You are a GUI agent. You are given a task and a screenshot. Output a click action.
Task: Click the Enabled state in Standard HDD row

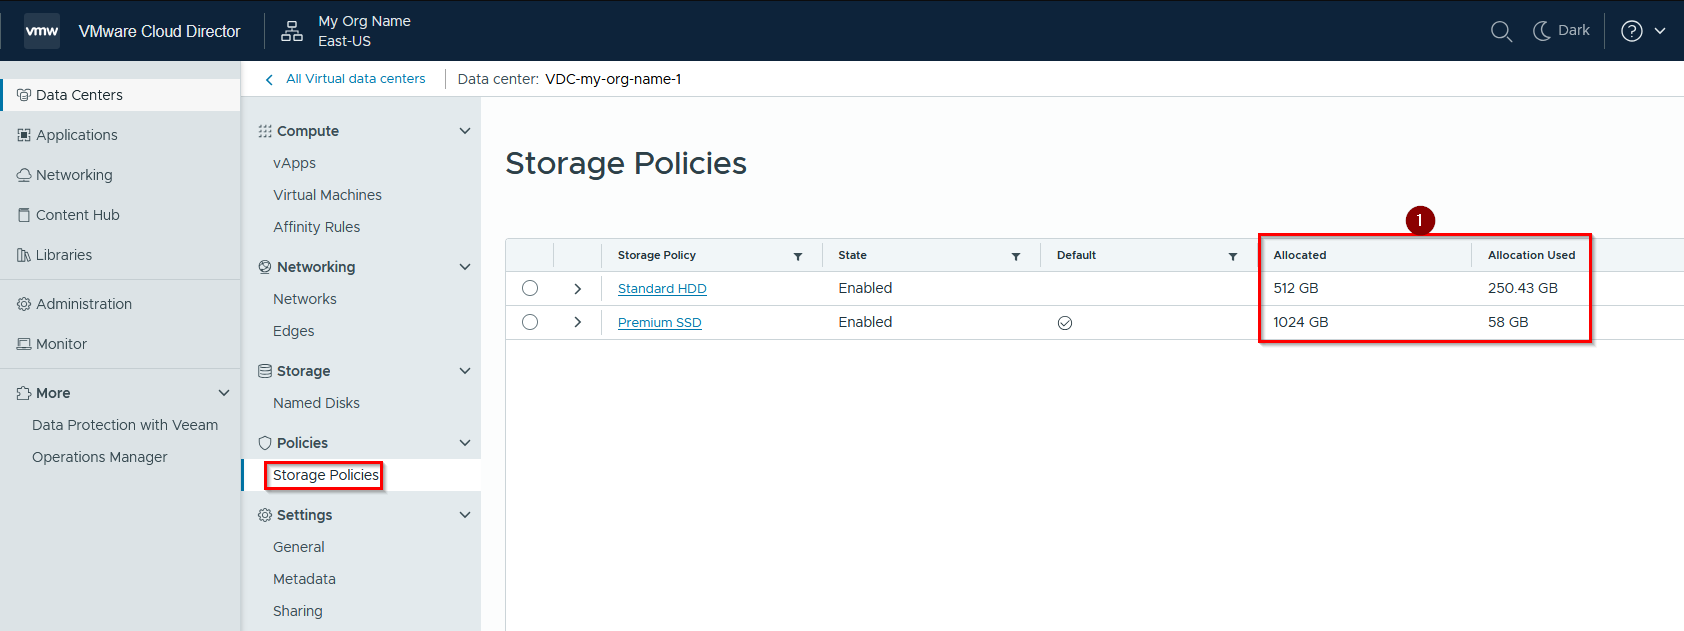point(865,288)
